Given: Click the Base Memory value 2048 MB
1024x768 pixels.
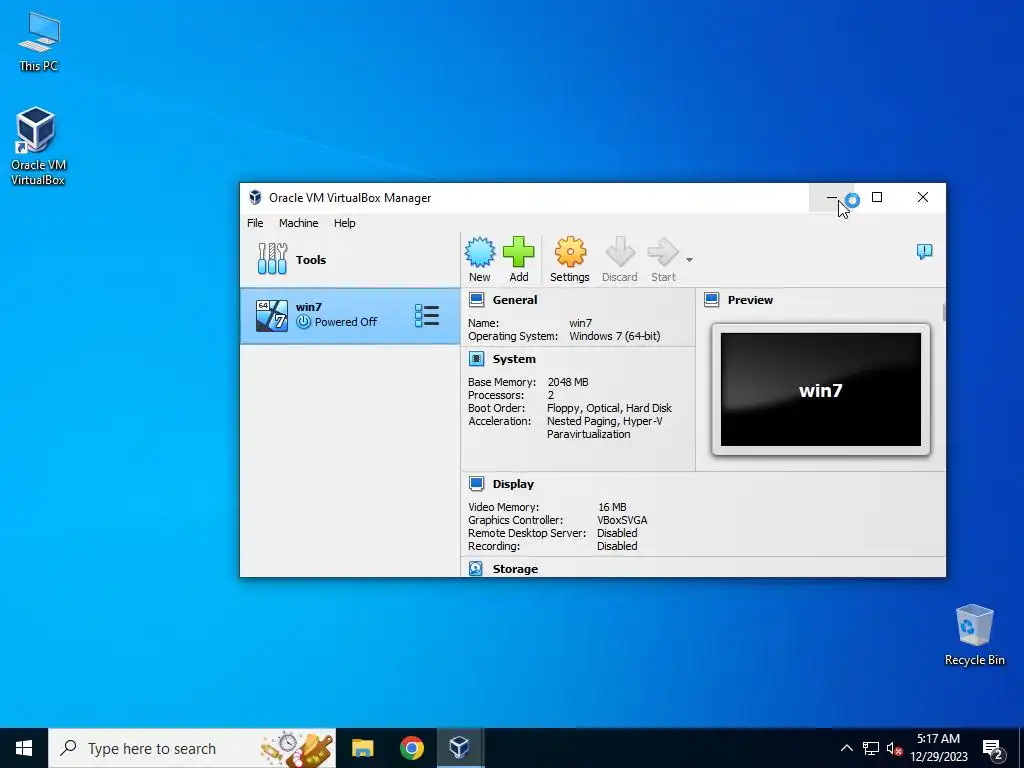Looking at the screenshot, I should click(568, 382).
